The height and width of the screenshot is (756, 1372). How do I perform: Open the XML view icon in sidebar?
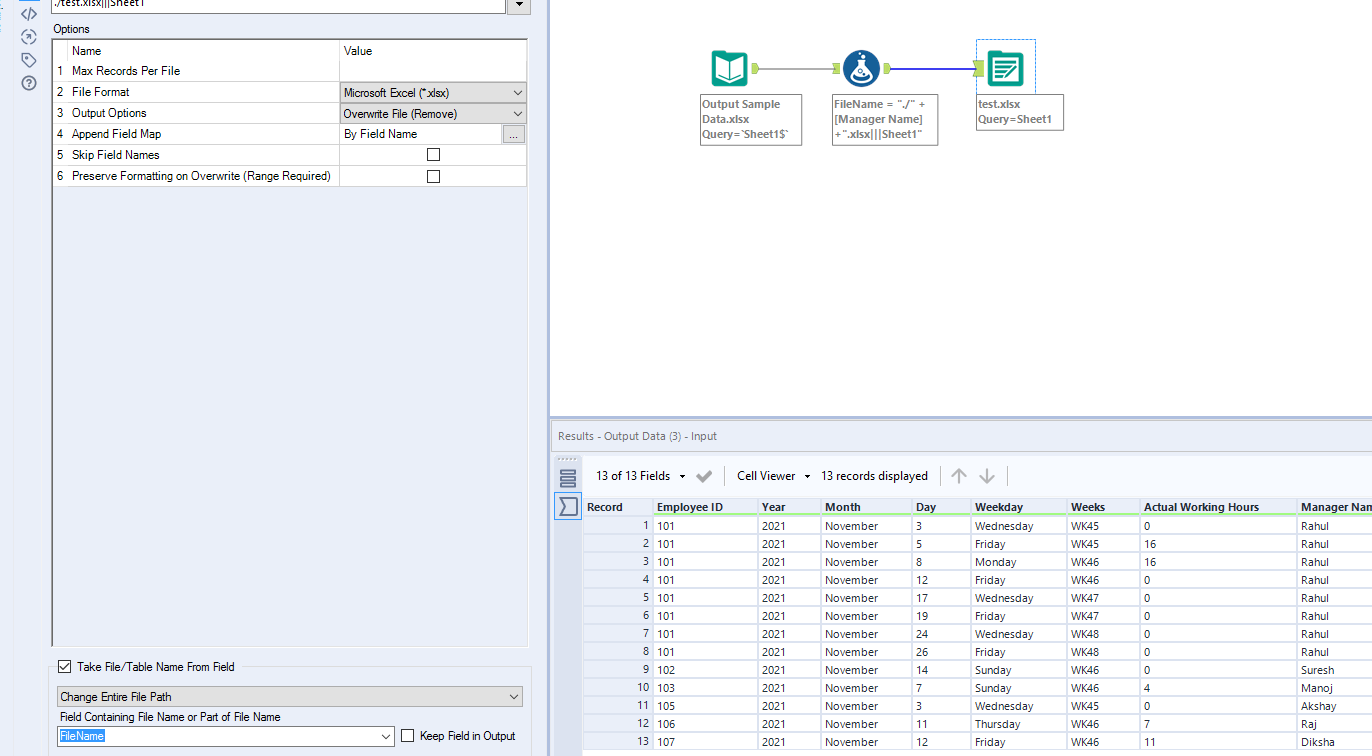(29, 14)
